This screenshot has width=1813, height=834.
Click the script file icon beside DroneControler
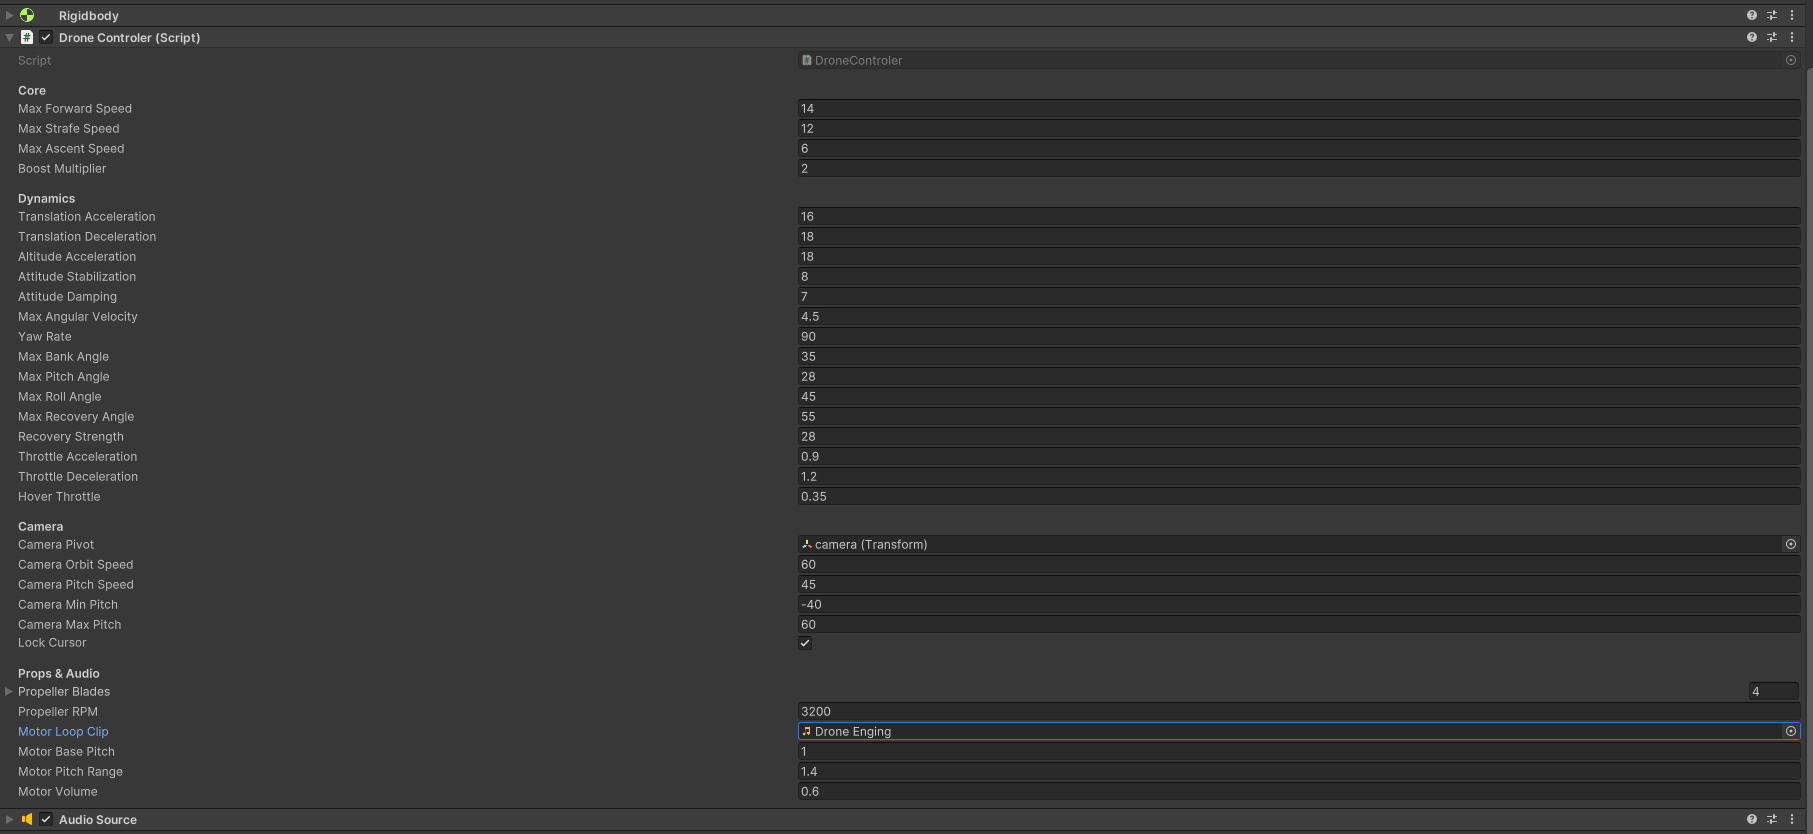tap(807, 60)
